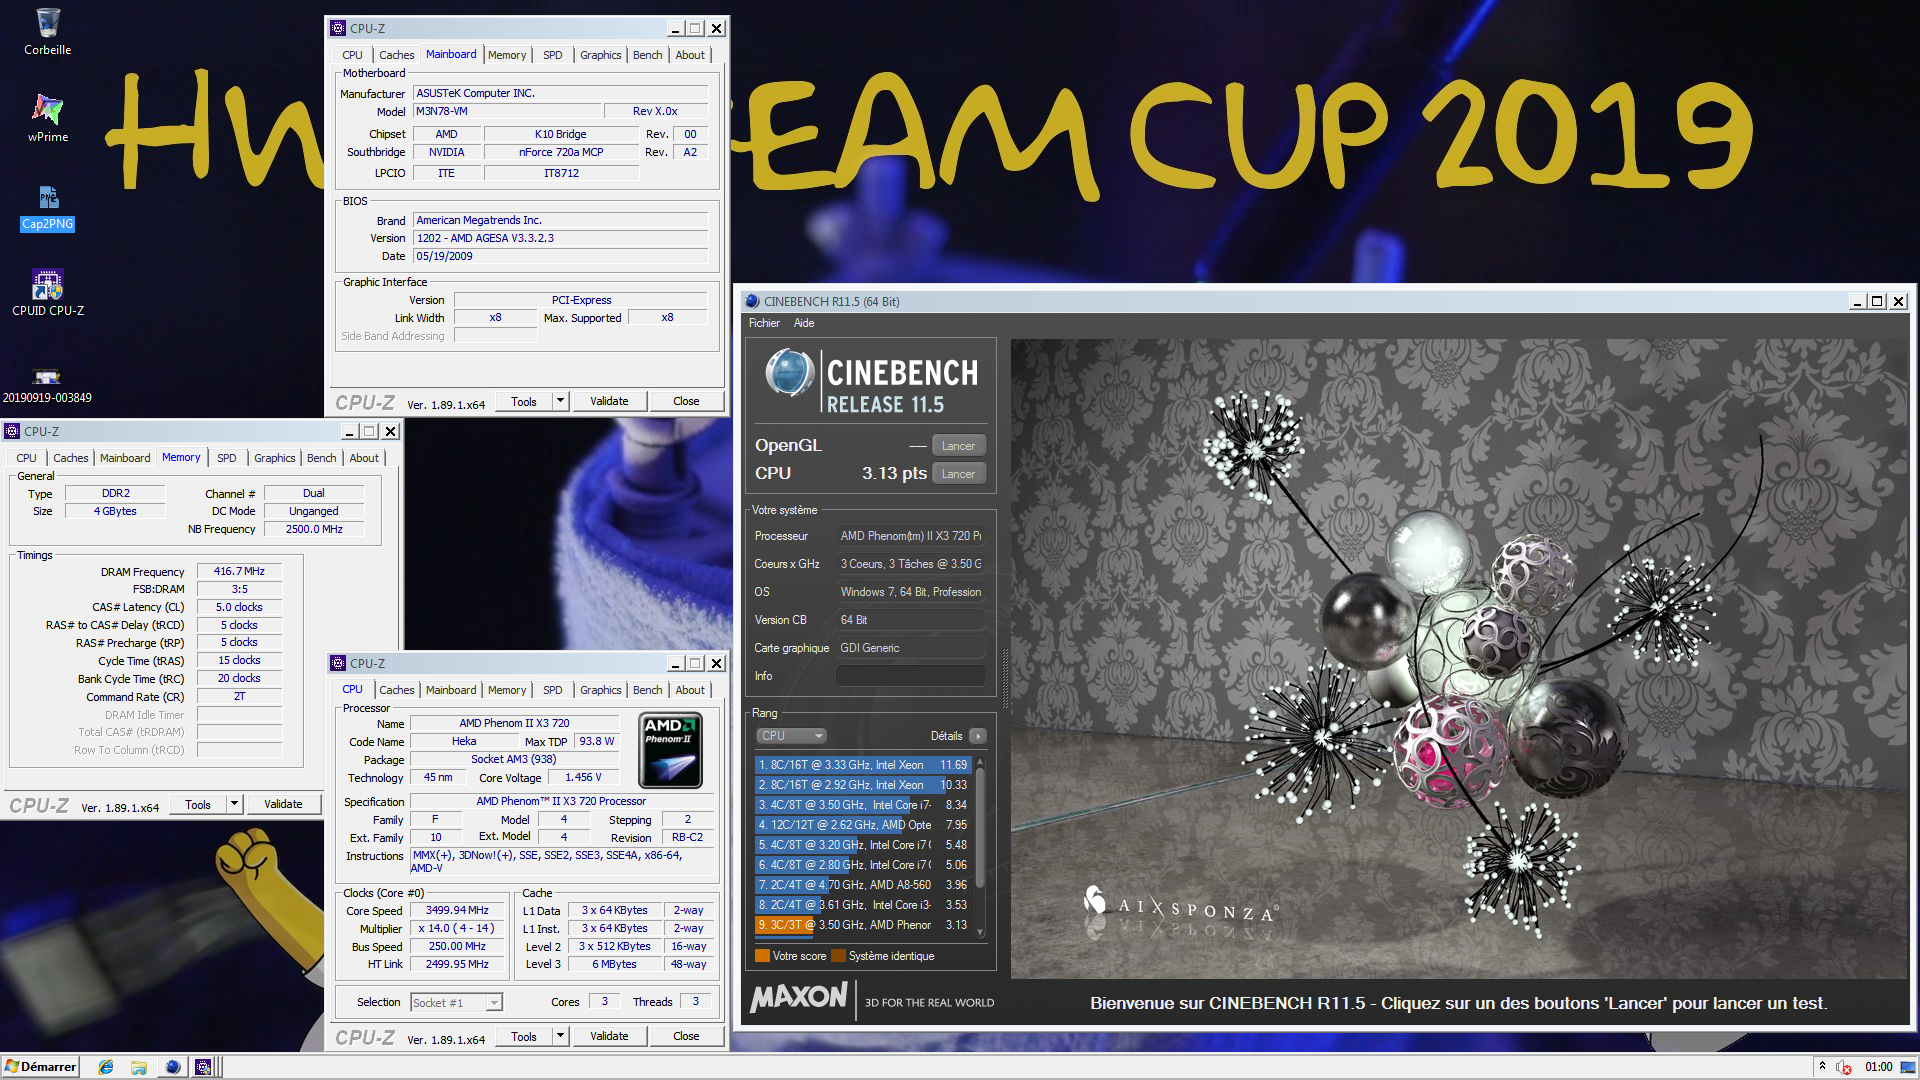Open Mainboard tab in Memory CPU-Z window
1920x1080 pixels.
click(x=125, y=458)
